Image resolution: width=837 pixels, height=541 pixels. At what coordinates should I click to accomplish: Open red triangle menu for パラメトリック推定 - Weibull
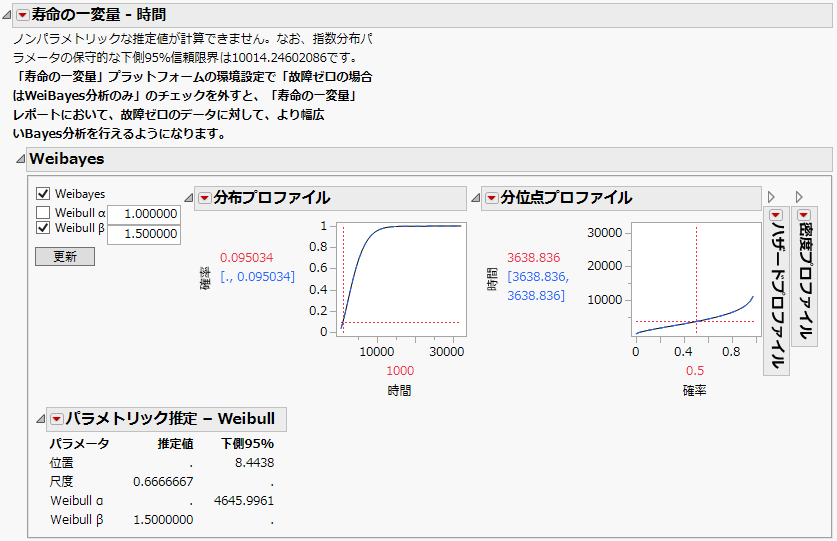point(57,419)
